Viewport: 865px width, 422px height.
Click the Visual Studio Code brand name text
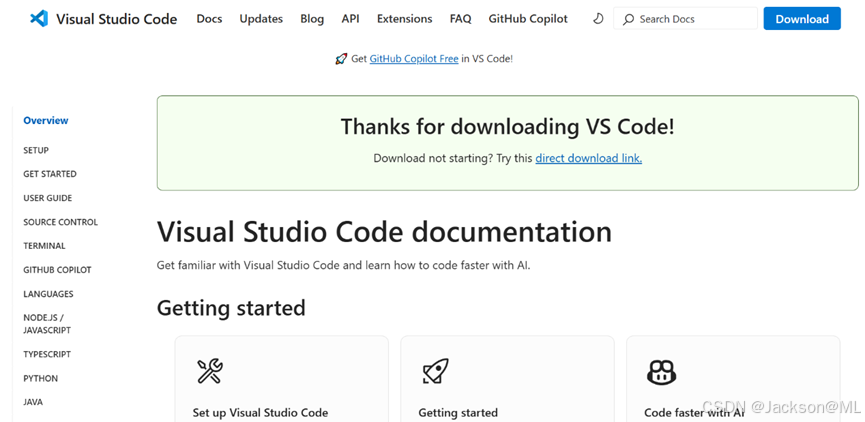116,19
